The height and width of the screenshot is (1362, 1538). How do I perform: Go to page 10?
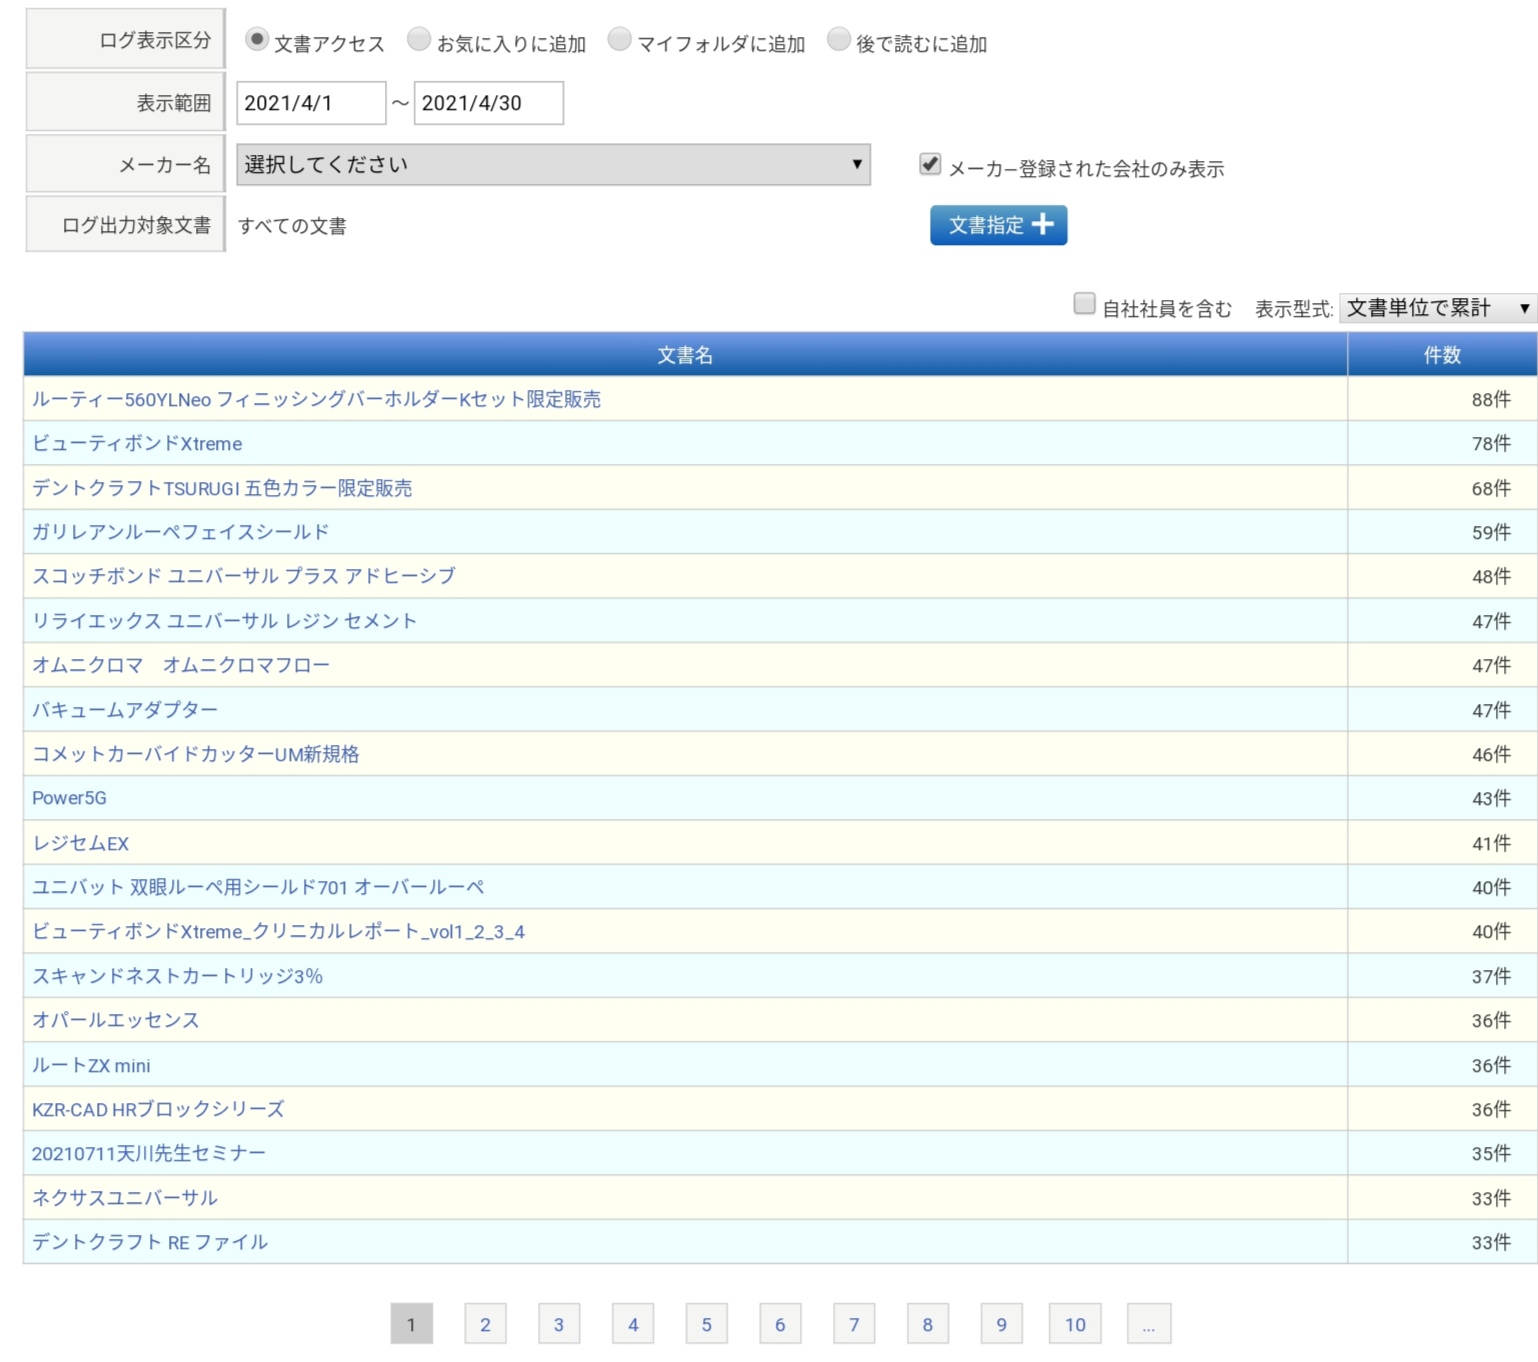[1075, 1324]
